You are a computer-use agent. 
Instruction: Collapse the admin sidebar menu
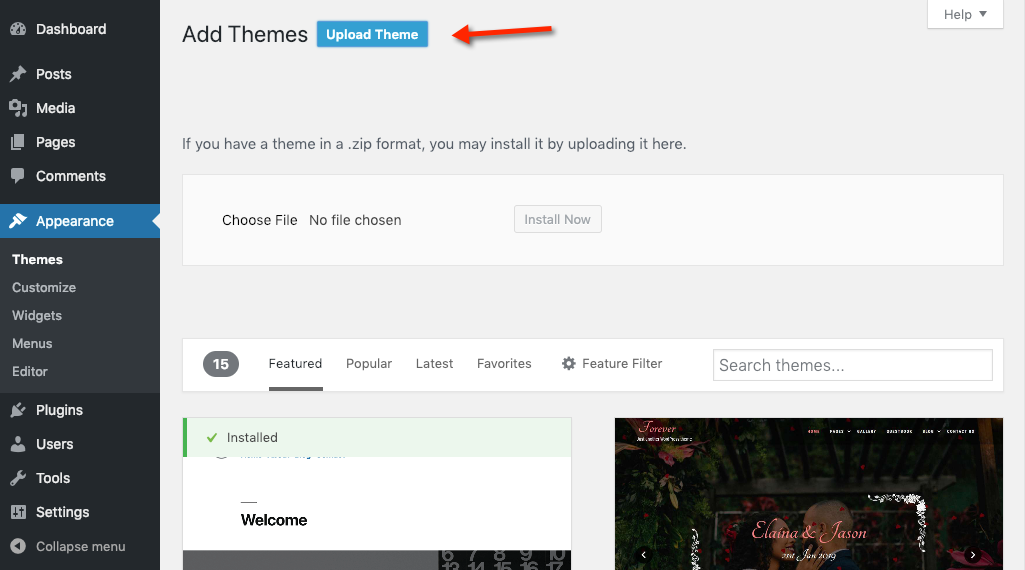(68, 546)
